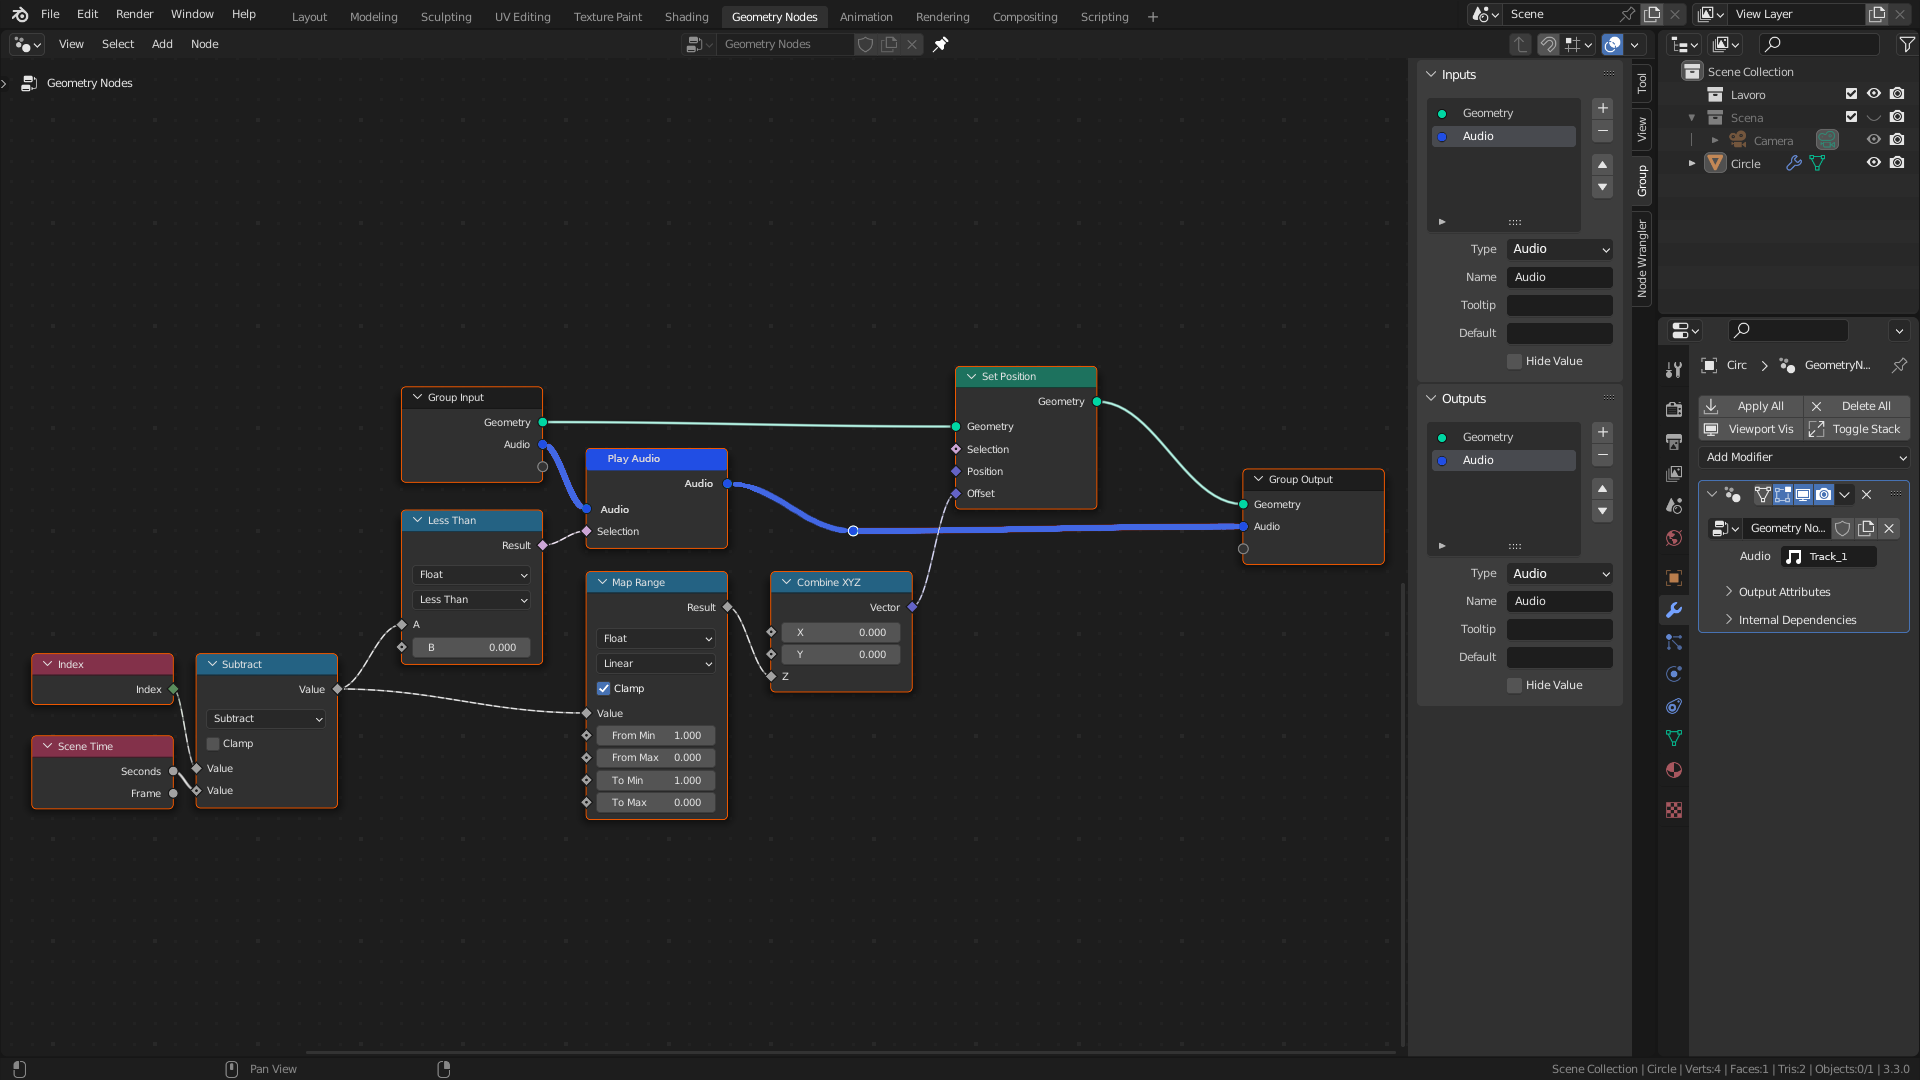Open the Material properties tab icon
1920x1080 pixels.
pos(1674,769)
